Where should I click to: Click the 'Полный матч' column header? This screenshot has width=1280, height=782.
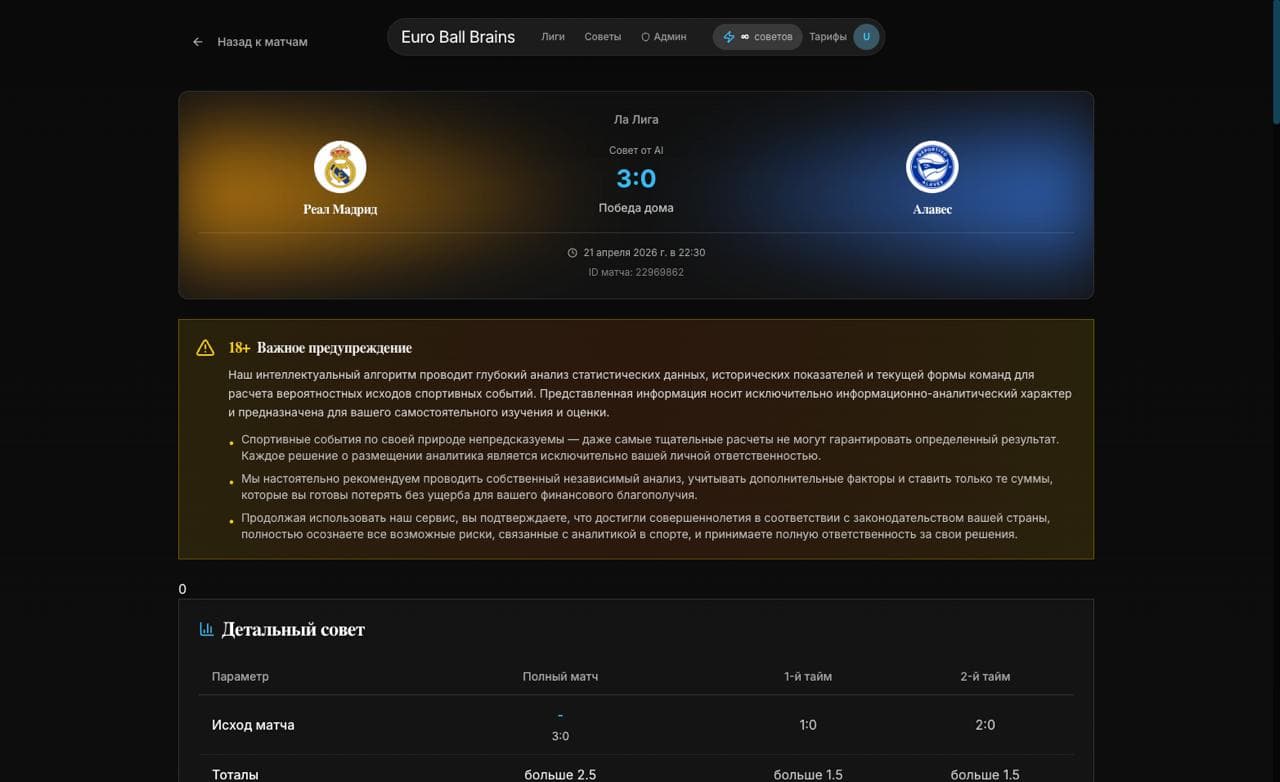click(560, 676)
